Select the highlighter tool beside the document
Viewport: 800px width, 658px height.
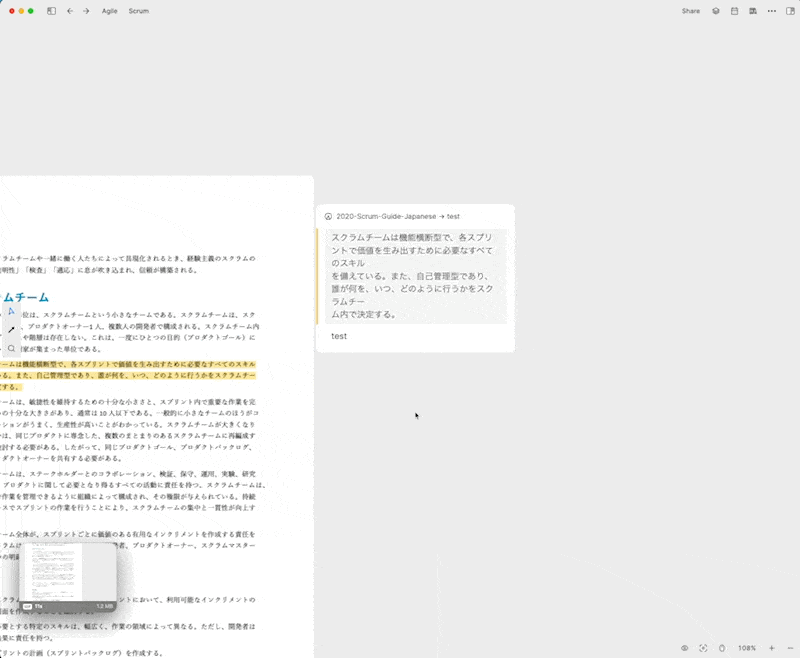pos(11,311)
